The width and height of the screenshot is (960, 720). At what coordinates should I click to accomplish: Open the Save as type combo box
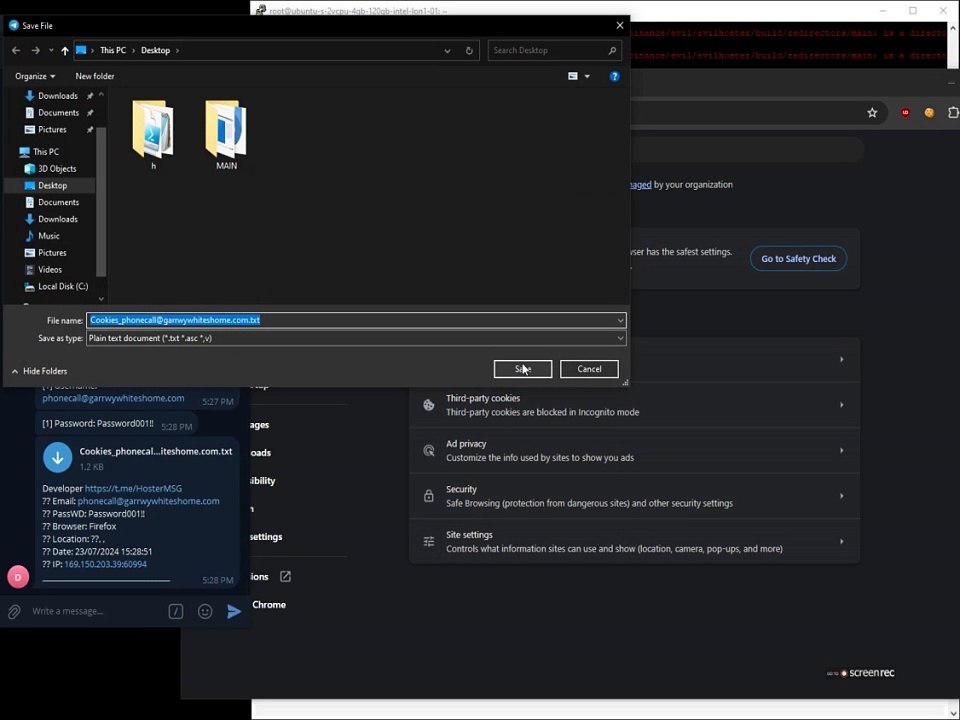point(356,338)
